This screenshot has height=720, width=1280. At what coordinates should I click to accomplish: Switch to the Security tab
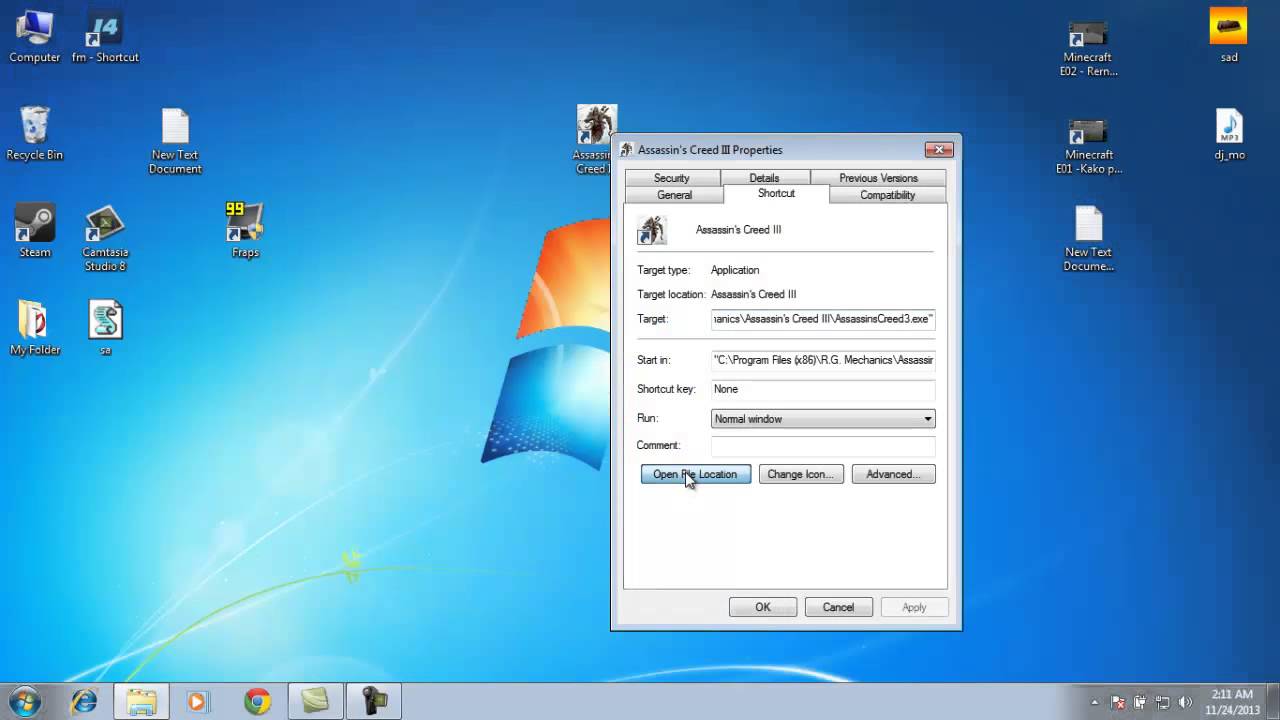671,178
